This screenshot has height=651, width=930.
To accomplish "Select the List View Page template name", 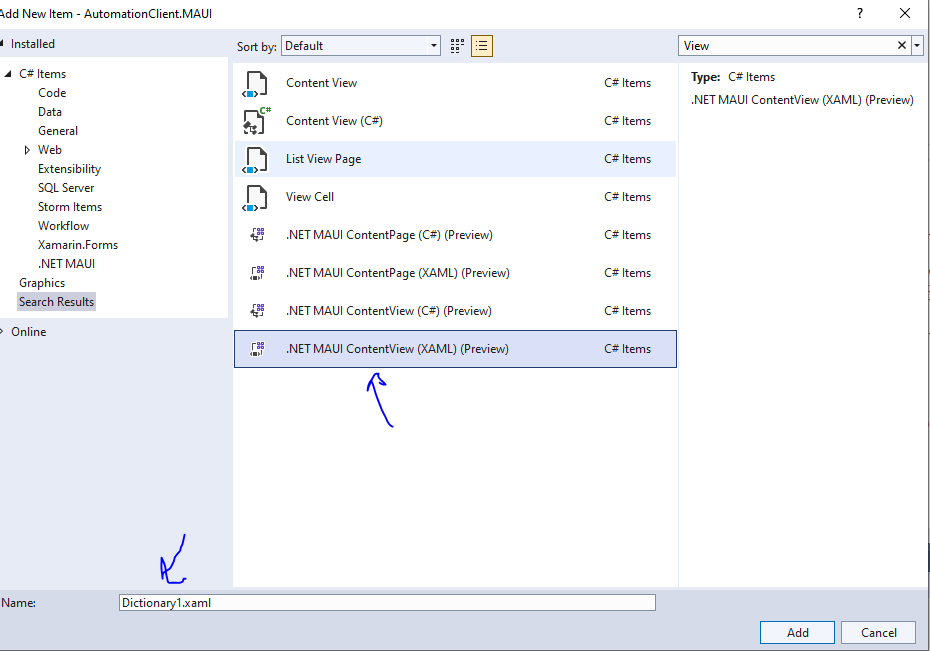I will (x=323, y=159).
